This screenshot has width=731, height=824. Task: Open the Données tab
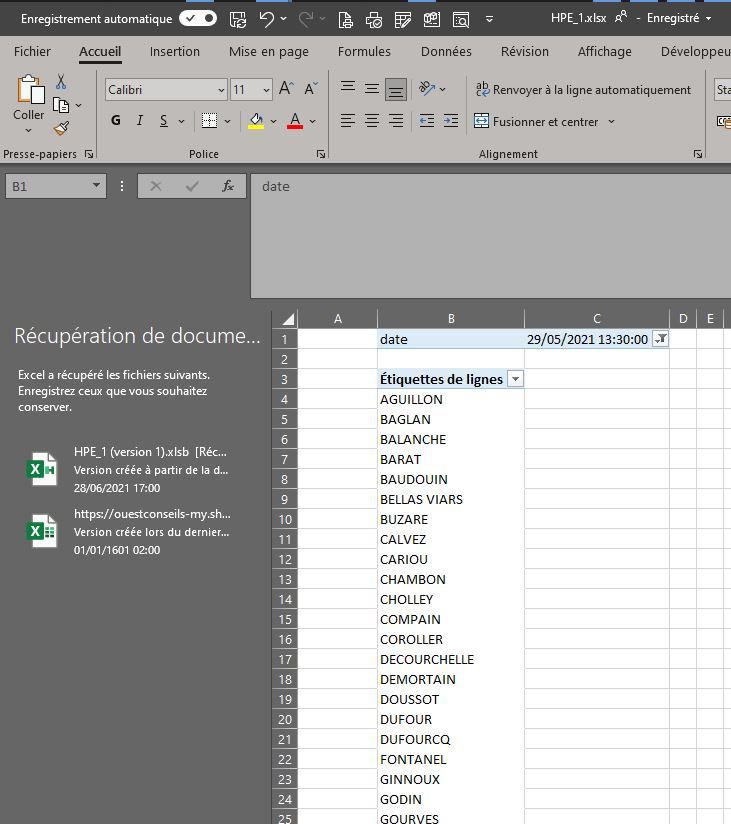click(x=446, y=52)
